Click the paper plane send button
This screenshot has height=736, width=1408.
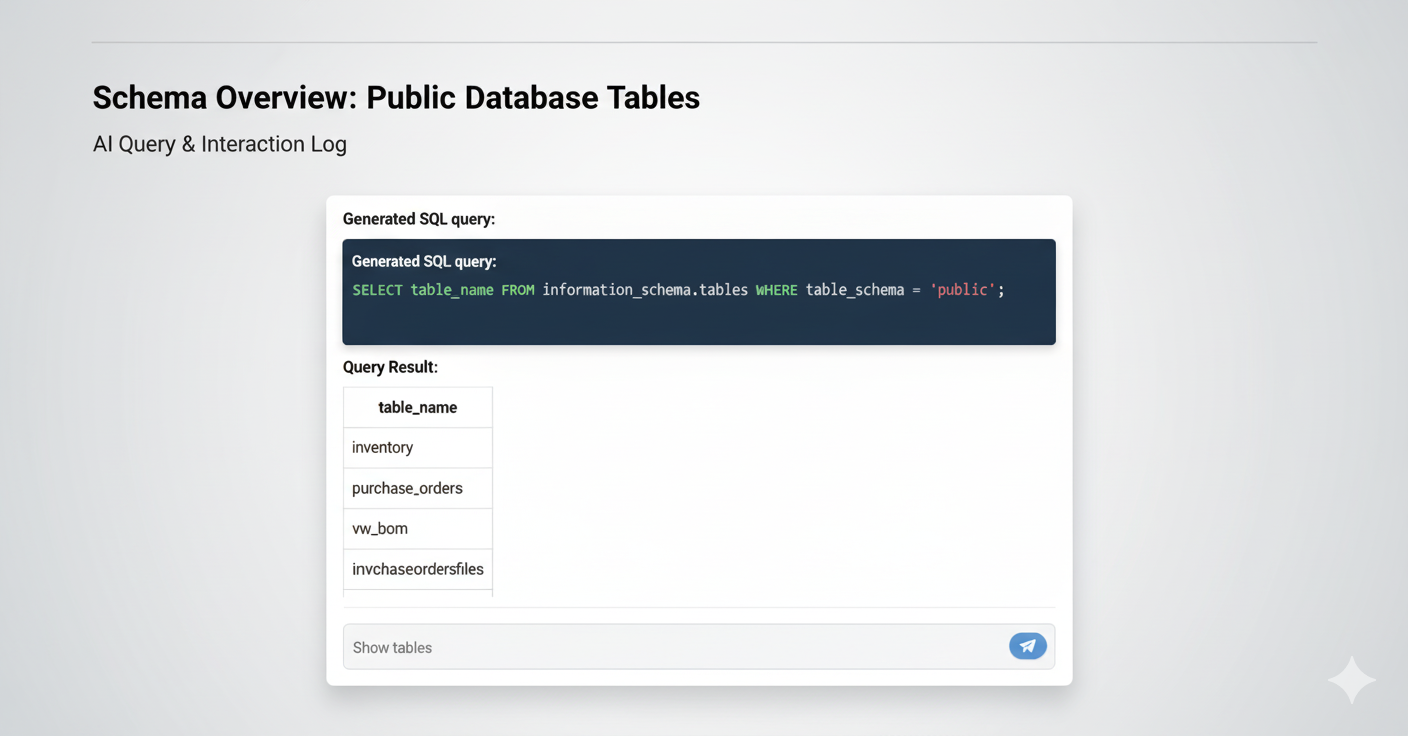pyautogui.click(x=1027, y=646)
